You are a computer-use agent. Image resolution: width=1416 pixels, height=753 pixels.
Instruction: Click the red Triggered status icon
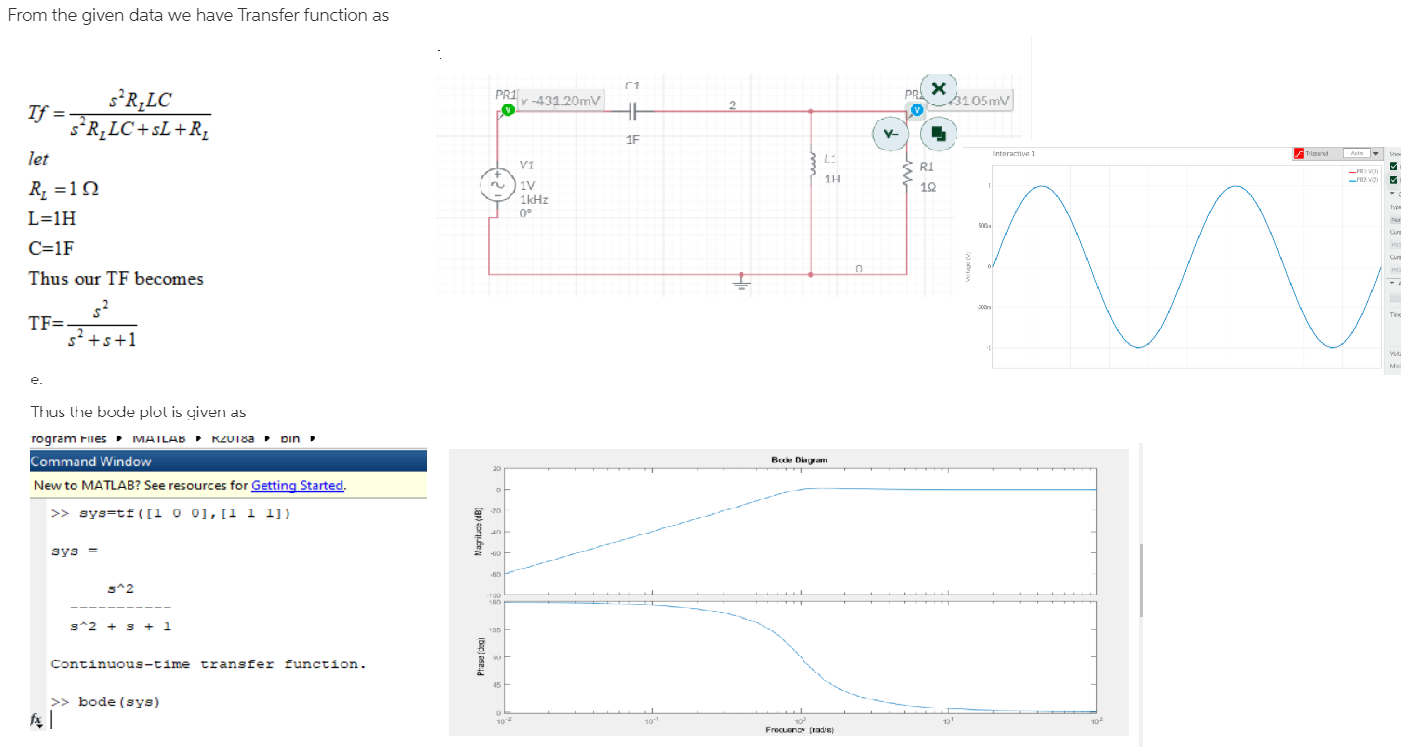[1298, 154]
